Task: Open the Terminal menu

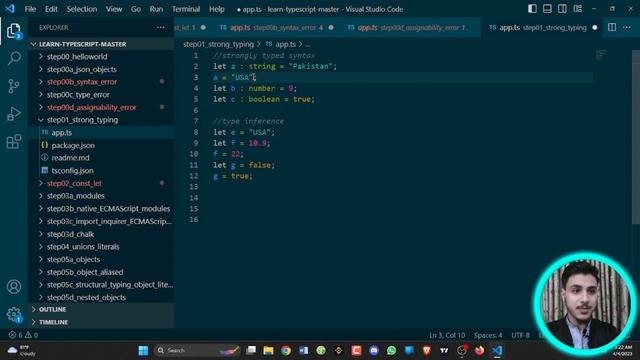Action: (186, 9)
